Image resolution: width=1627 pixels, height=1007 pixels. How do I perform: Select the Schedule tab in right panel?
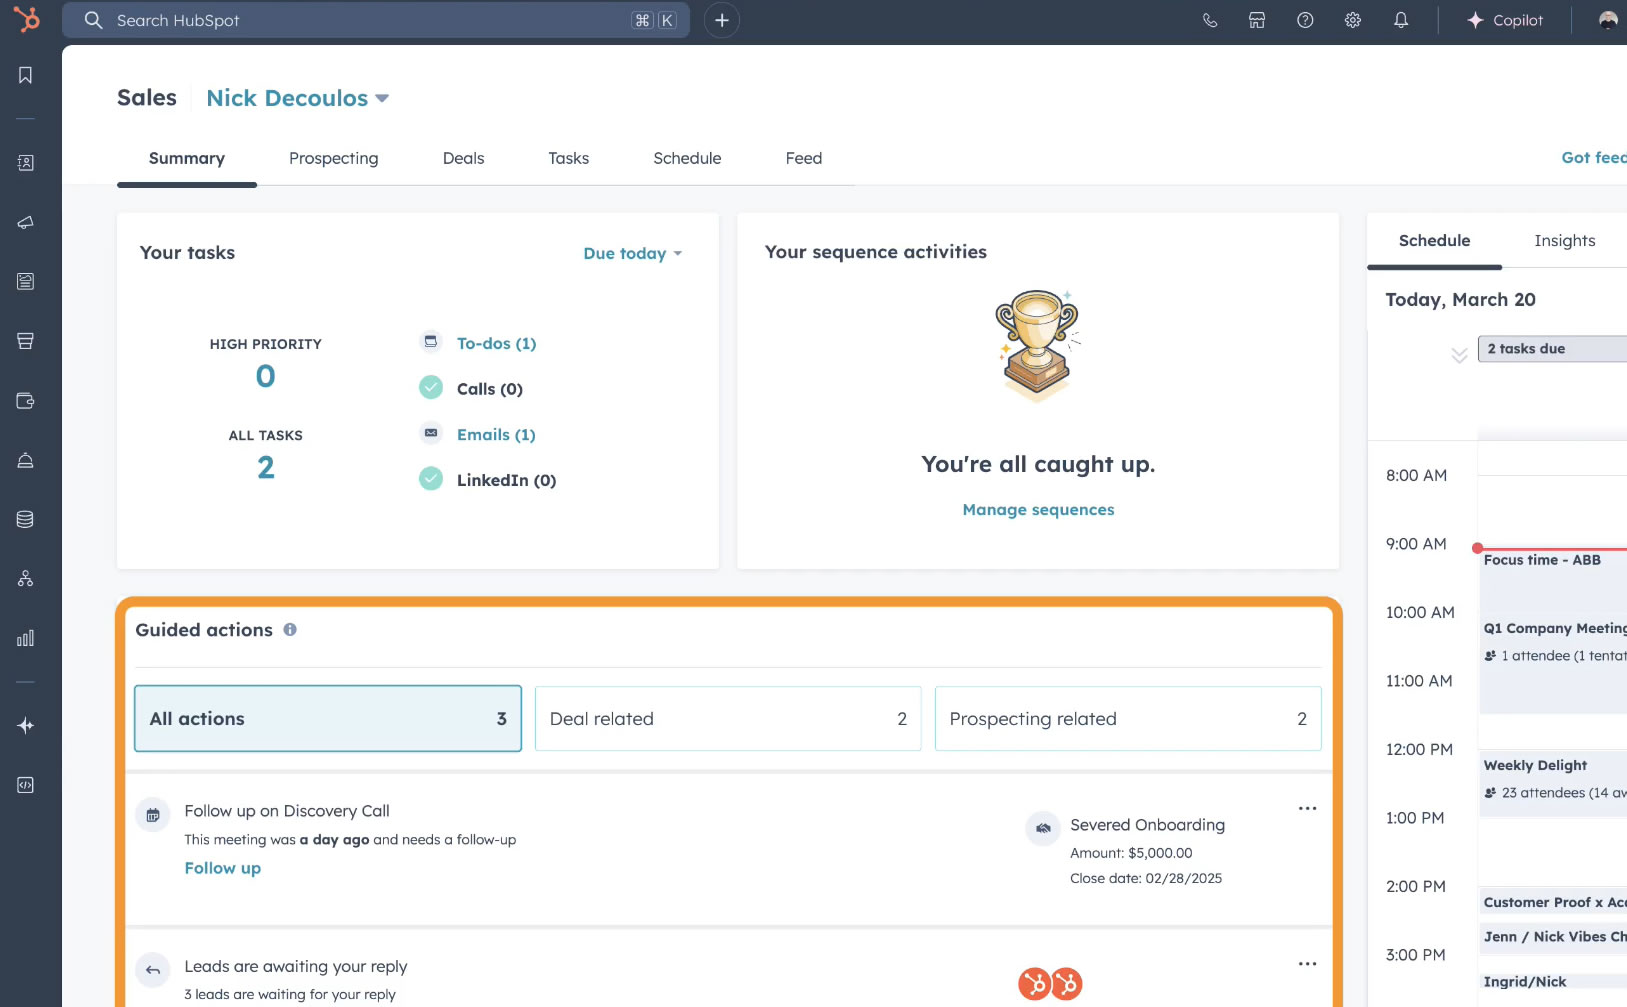1434,240
